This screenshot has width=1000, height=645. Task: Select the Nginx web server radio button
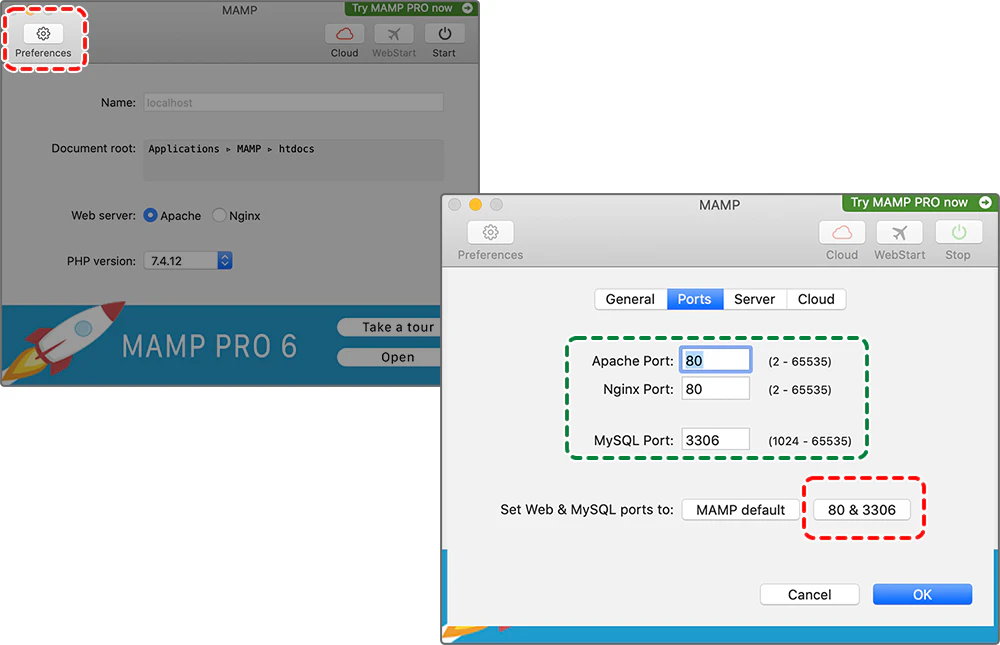click(219, 216)
